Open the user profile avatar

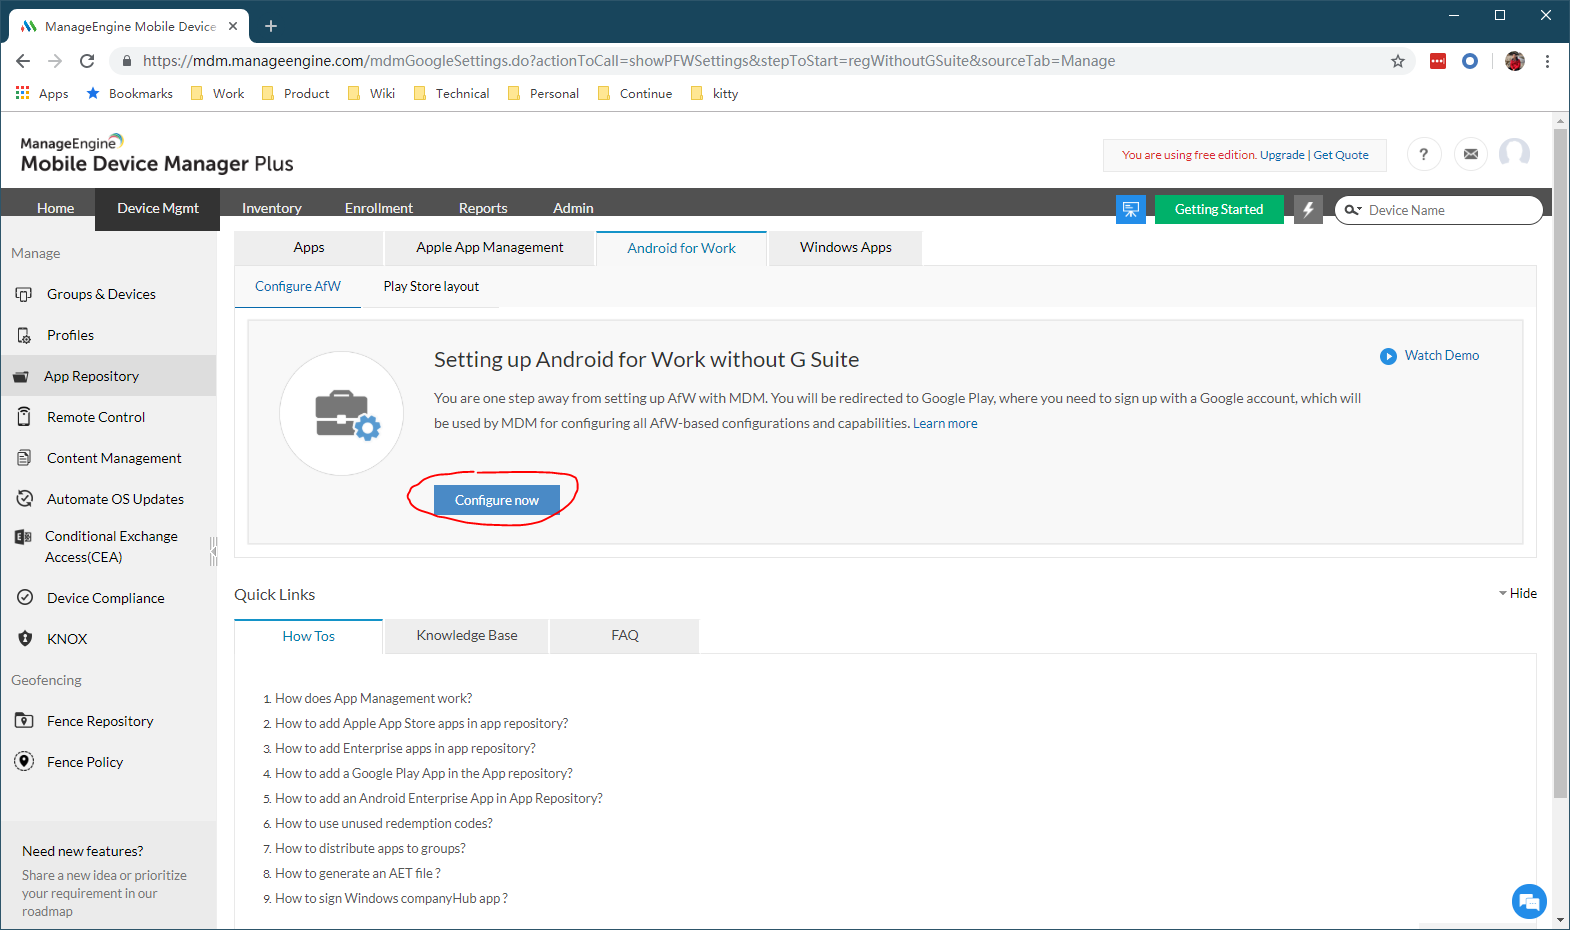click(1515, 154)
